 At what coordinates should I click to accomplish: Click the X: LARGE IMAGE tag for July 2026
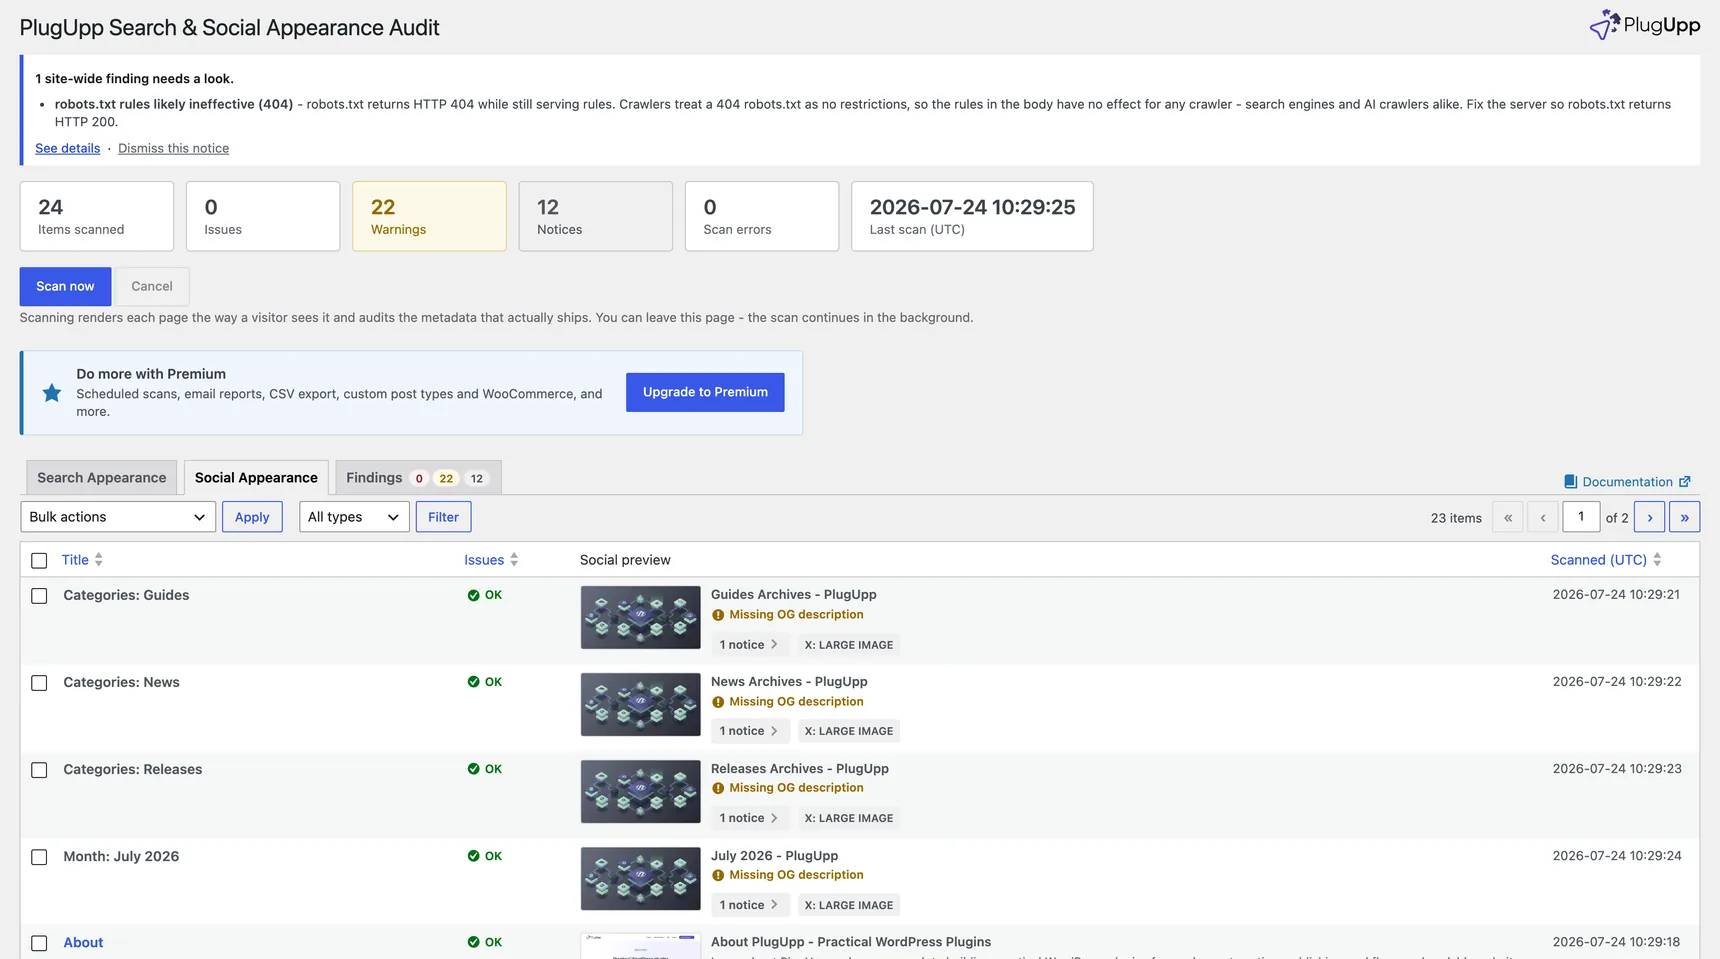point(849,905)
